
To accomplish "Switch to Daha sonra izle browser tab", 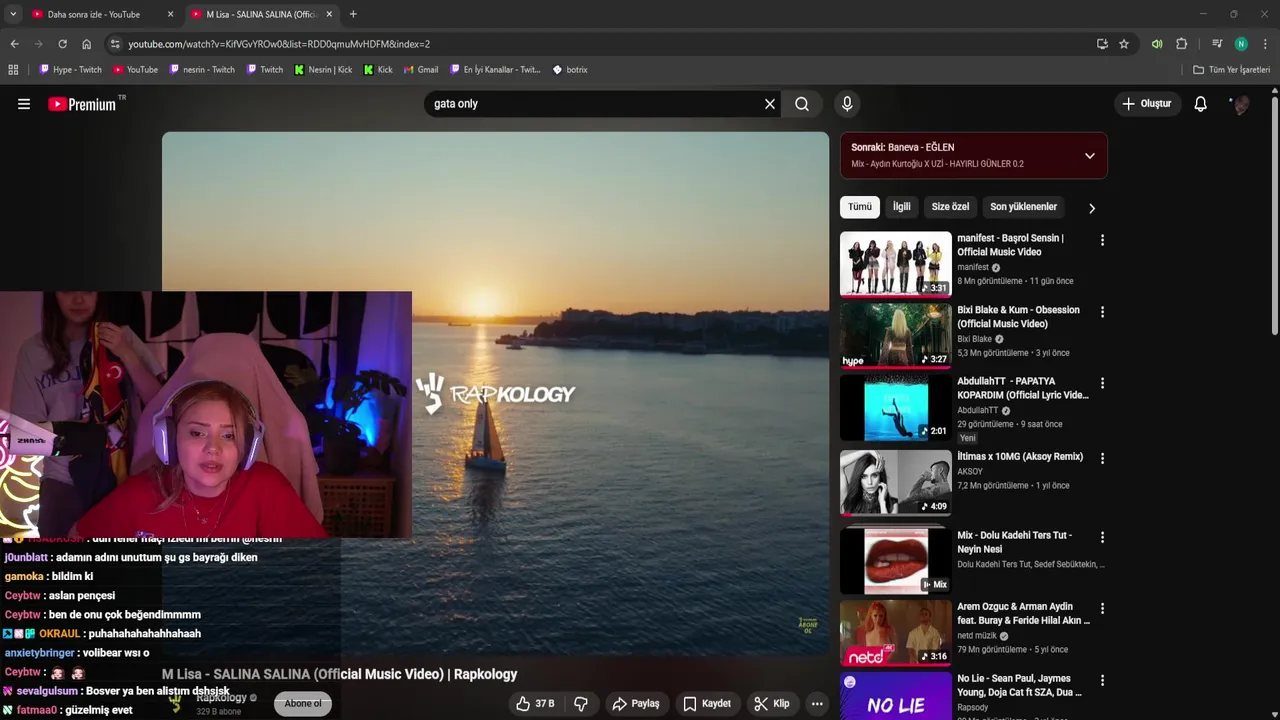I will (x=93, y=14).
